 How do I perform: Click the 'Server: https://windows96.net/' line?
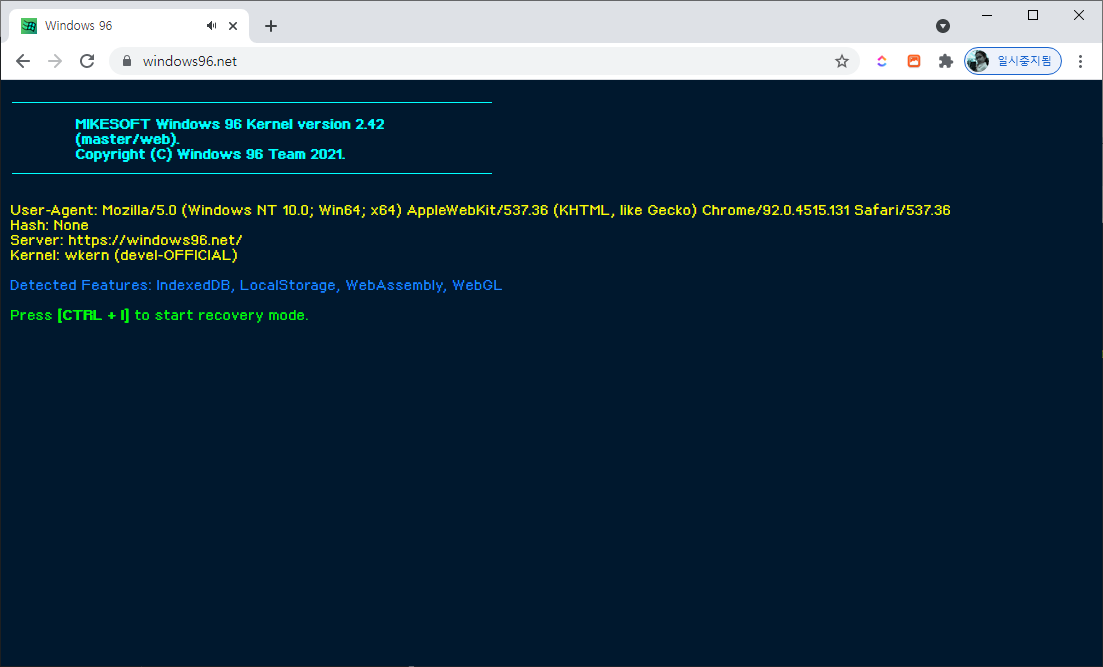click(126, 240)
